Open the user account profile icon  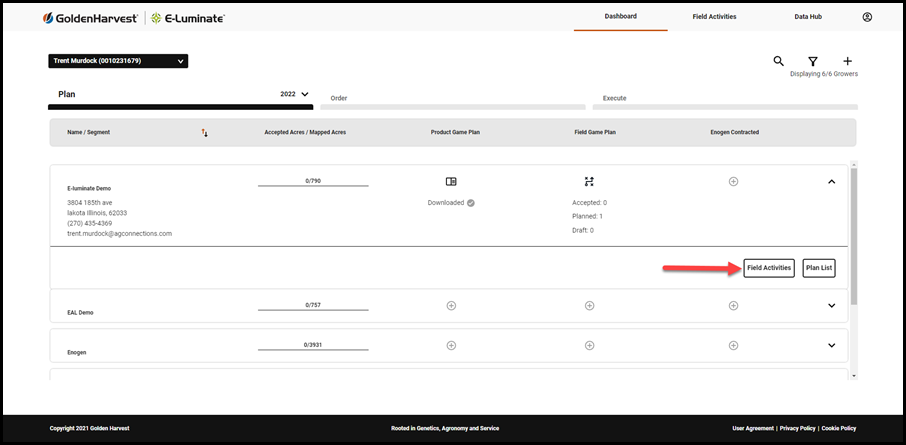(x=867, y=17)
